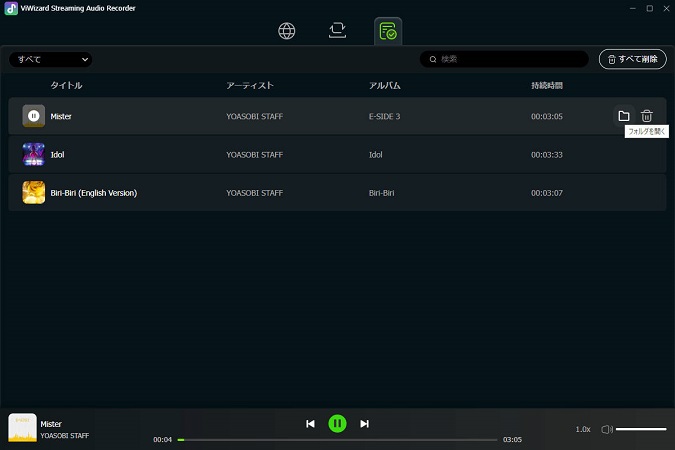Viewport: 675px width, 450px height.
Task: Click the 持続時間 column header
Action: (547, 85)
